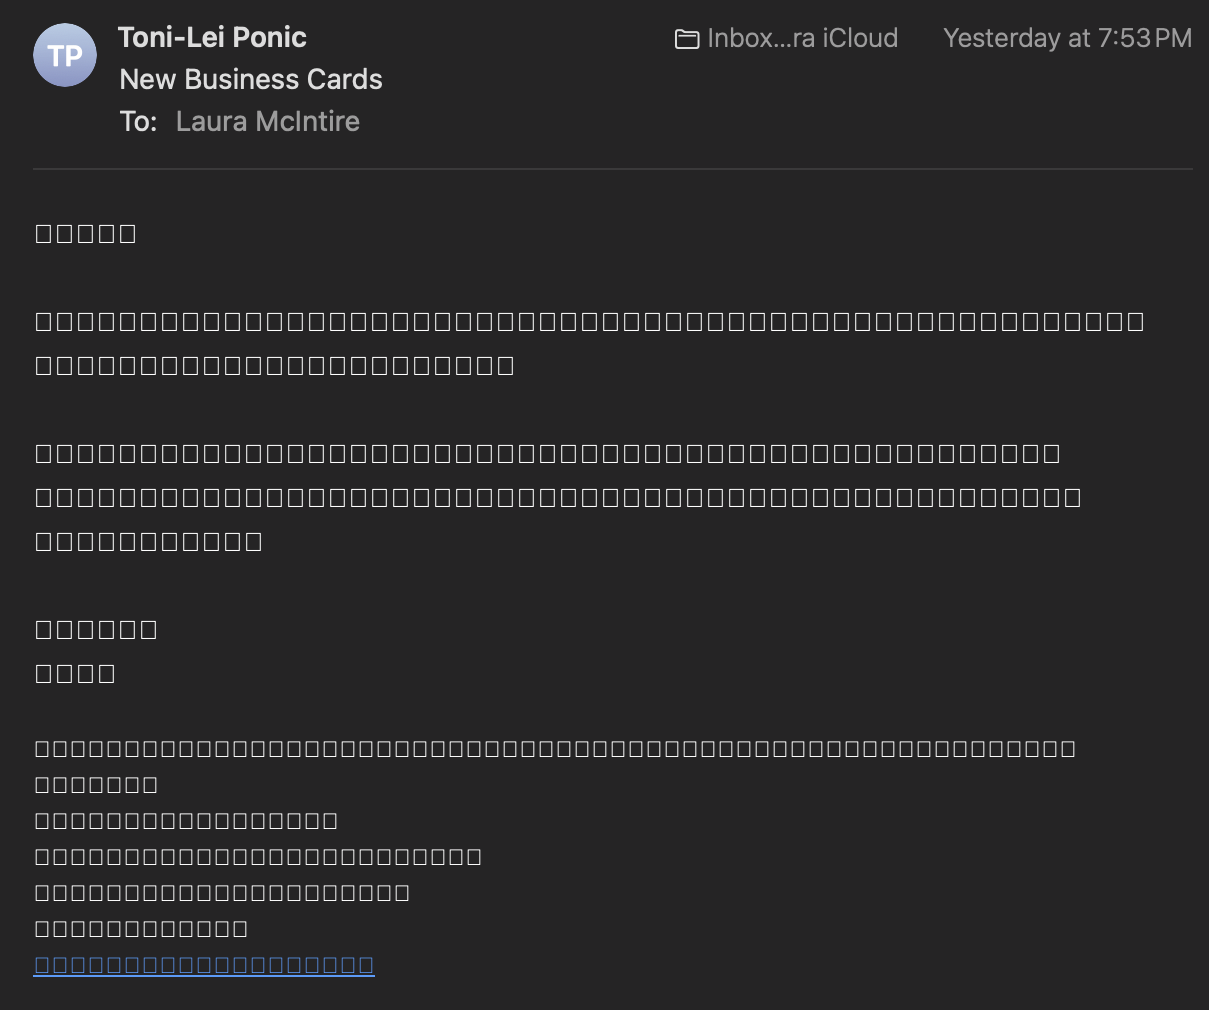
Task: Click the "To:" field label
Action: [x=138, y=121]
